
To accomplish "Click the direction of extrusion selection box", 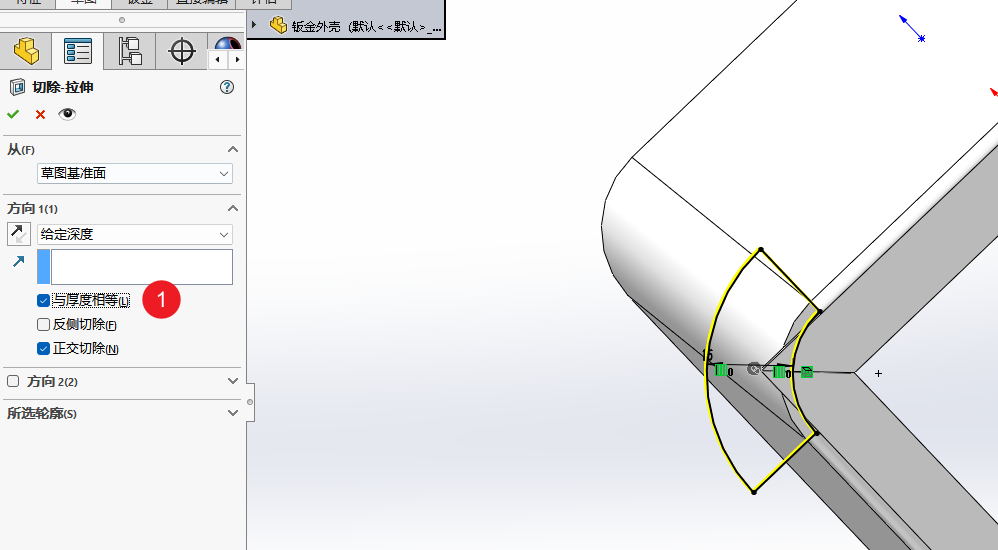I will [x=141, y=267].
